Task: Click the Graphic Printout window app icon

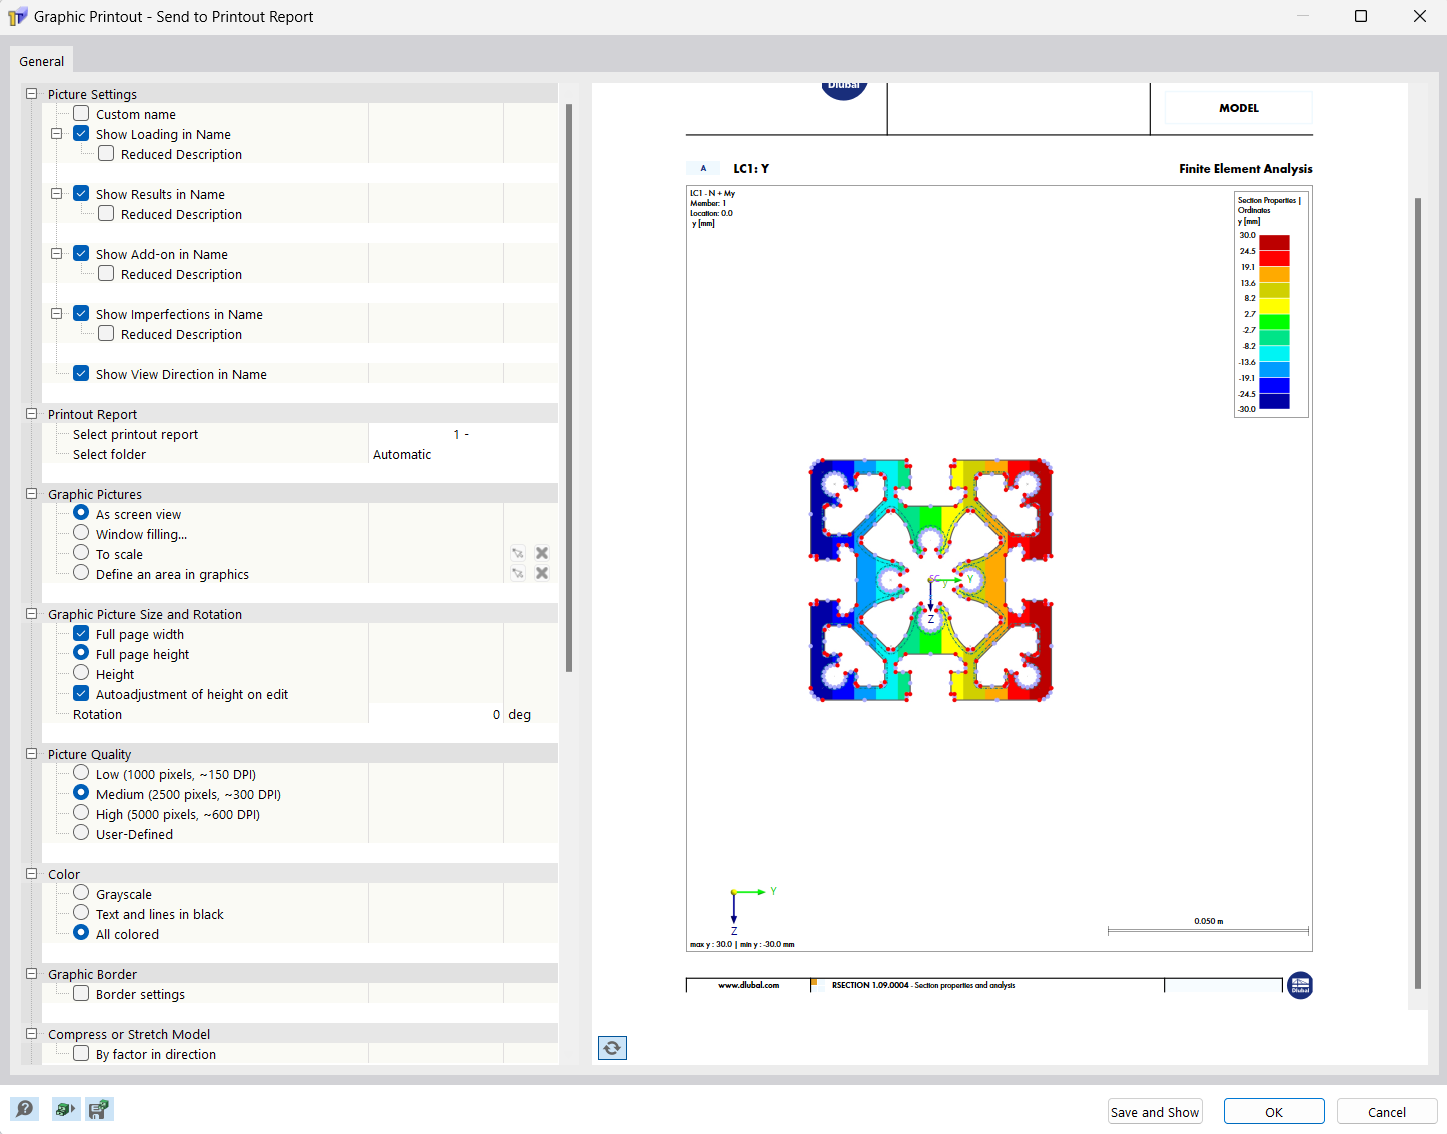Action: tap(17, 16)
